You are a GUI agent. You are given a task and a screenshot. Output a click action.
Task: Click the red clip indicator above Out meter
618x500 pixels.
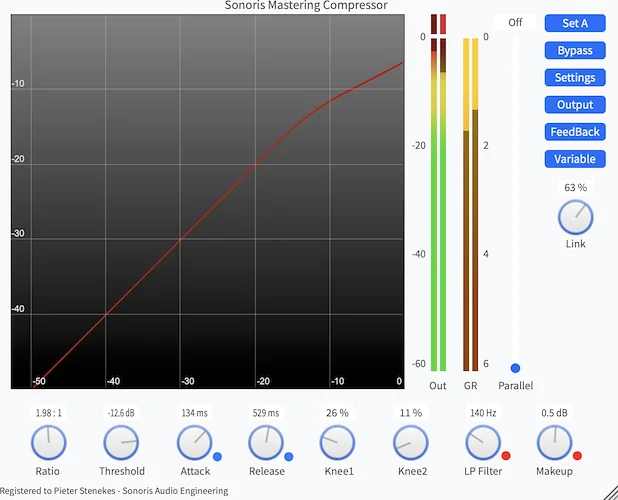tap(443, 24)
